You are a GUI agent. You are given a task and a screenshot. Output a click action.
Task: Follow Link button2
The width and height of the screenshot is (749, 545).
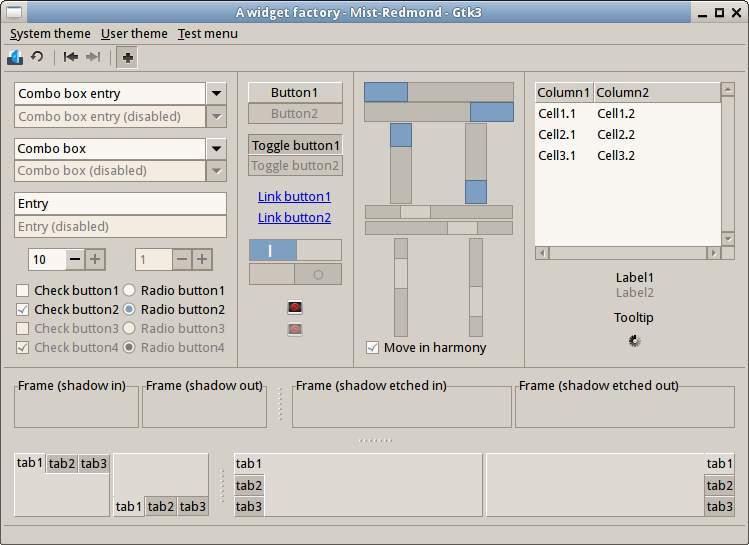point(294,217)
